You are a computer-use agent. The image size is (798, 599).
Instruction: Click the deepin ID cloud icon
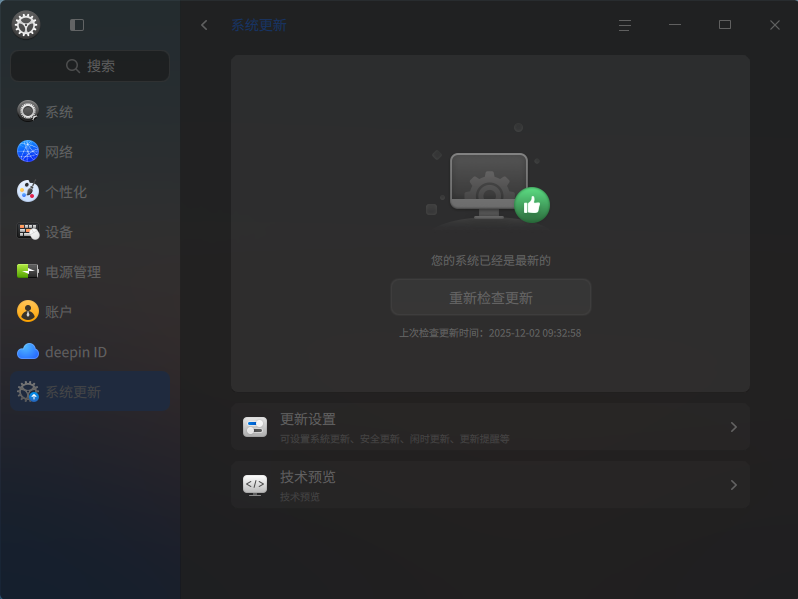[x=27, y=352]
